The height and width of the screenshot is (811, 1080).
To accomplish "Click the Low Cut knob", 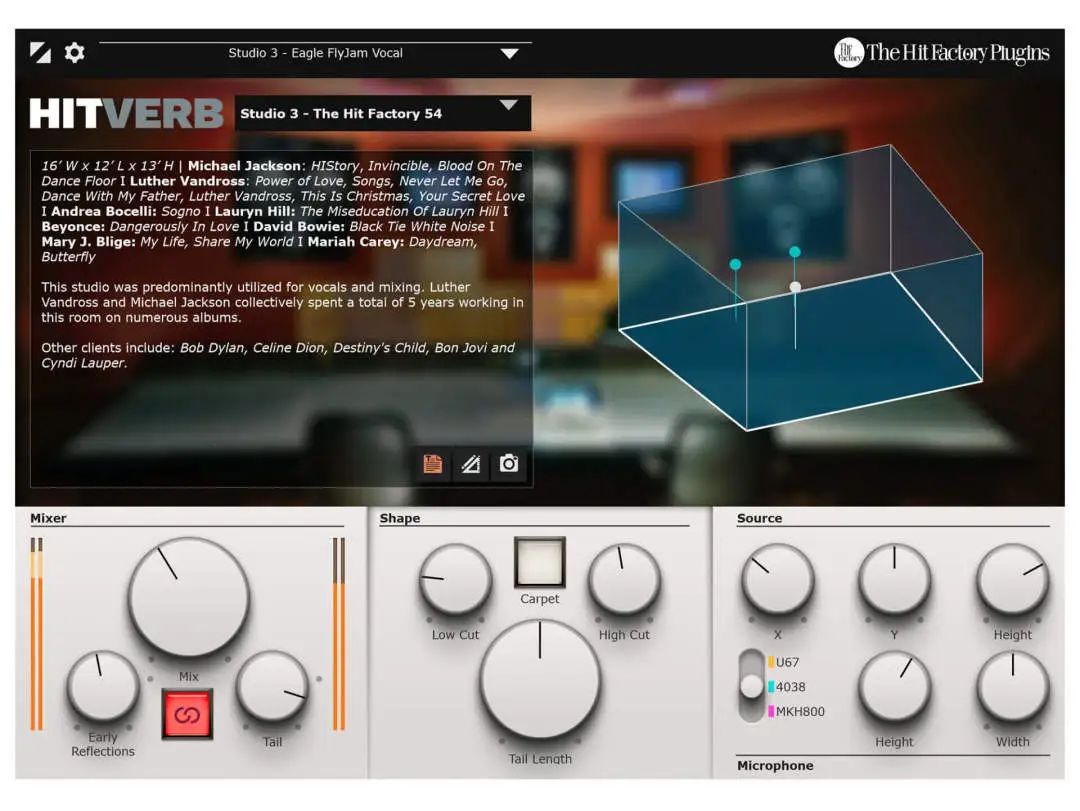I will coord(455,580).
